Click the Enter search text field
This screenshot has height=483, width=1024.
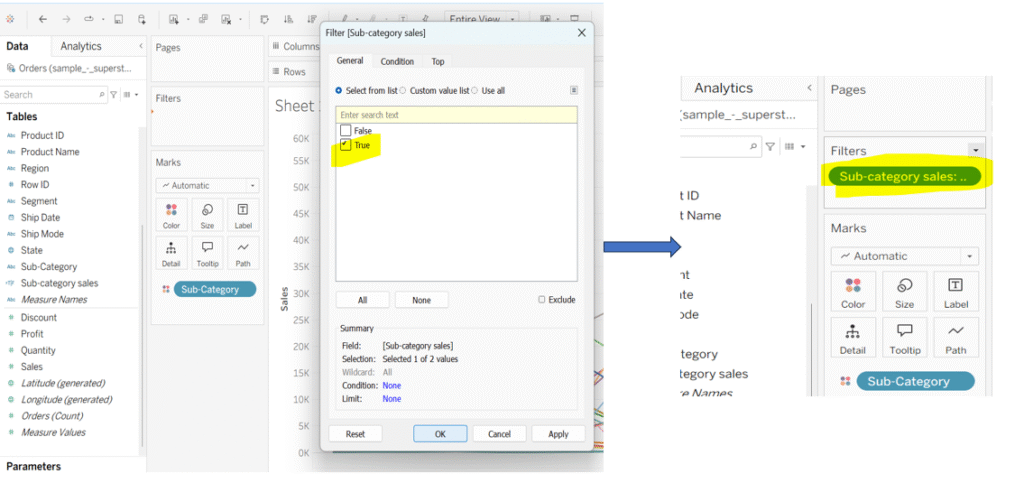[456, 115]
